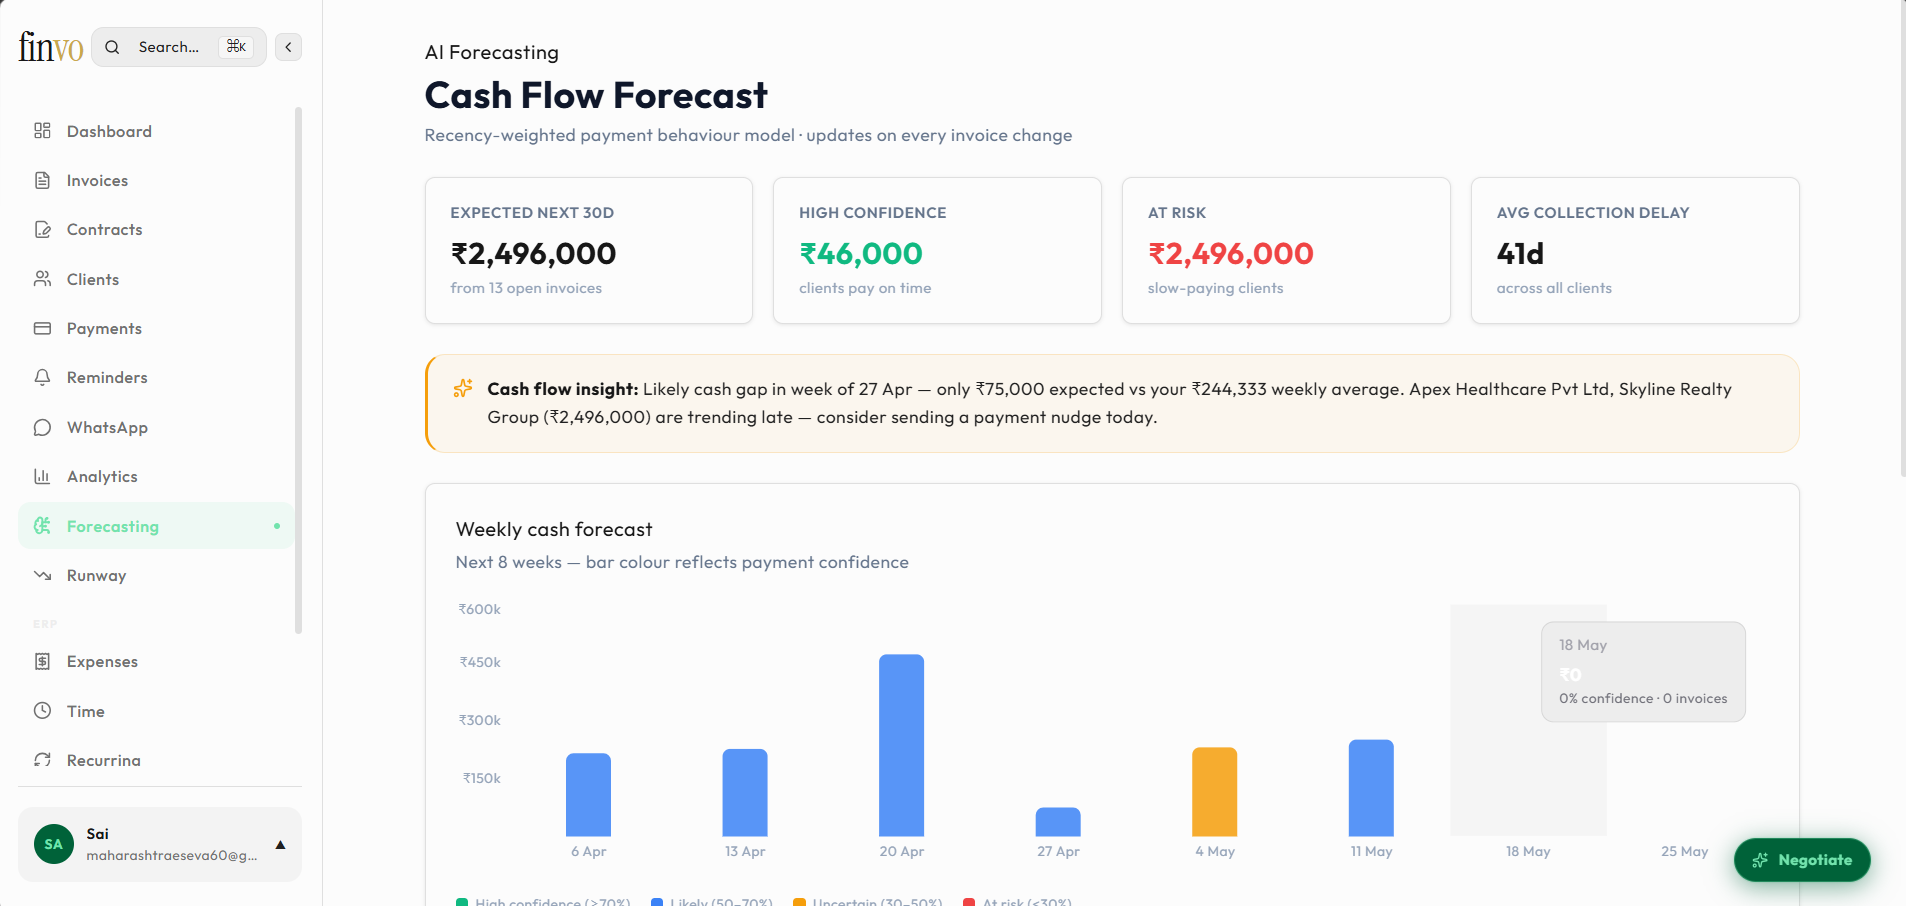Go to the Runway page
The image size is (1906, 906).
point(96,576)
